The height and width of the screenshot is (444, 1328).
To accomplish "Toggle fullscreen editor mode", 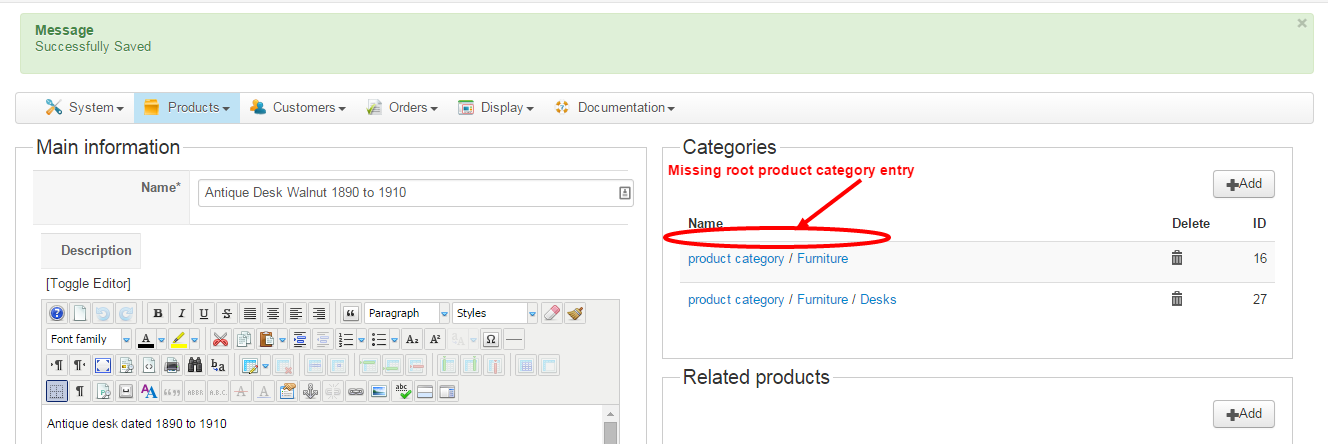I will click(102, 365).
